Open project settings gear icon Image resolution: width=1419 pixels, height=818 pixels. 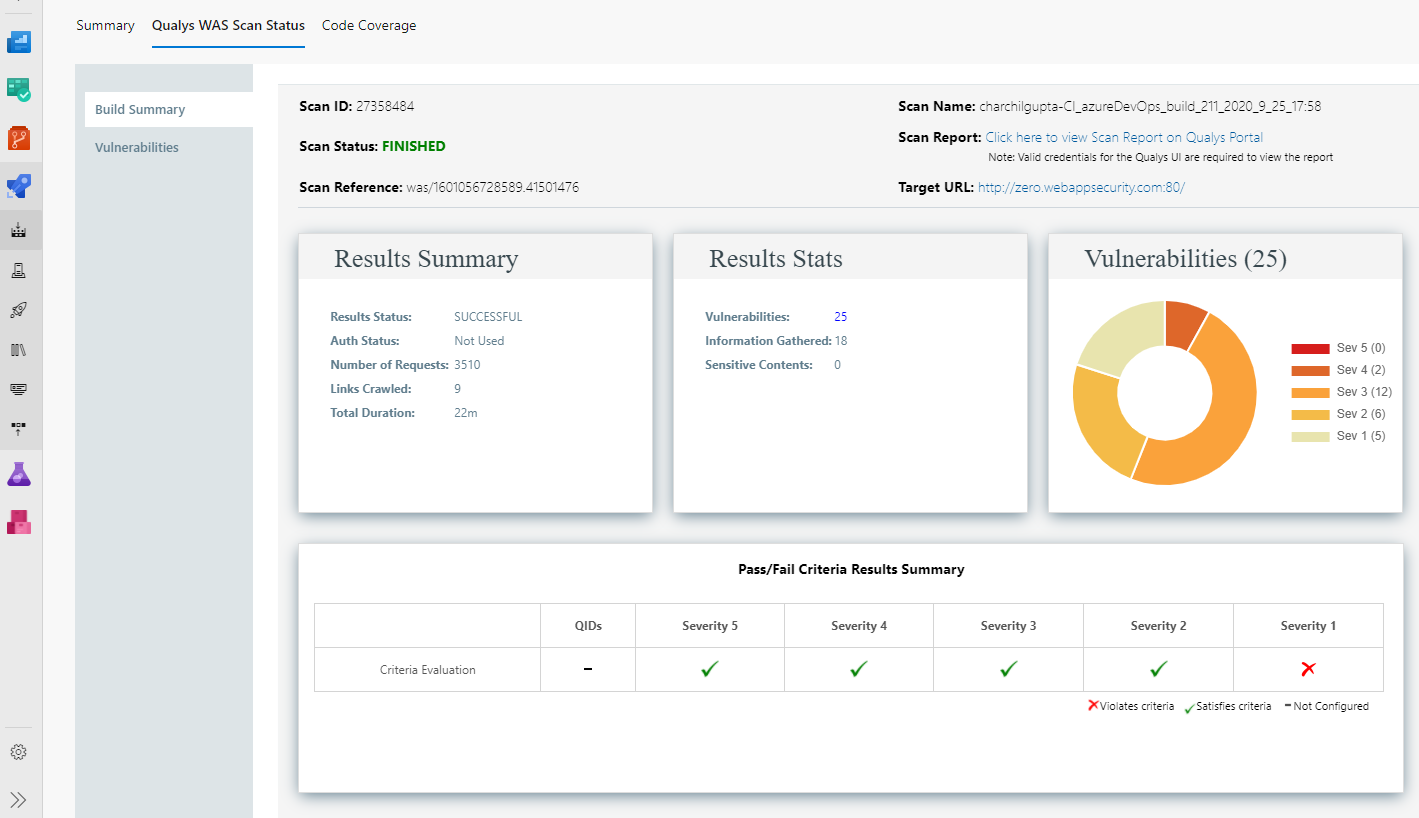(x=19, y=752)
